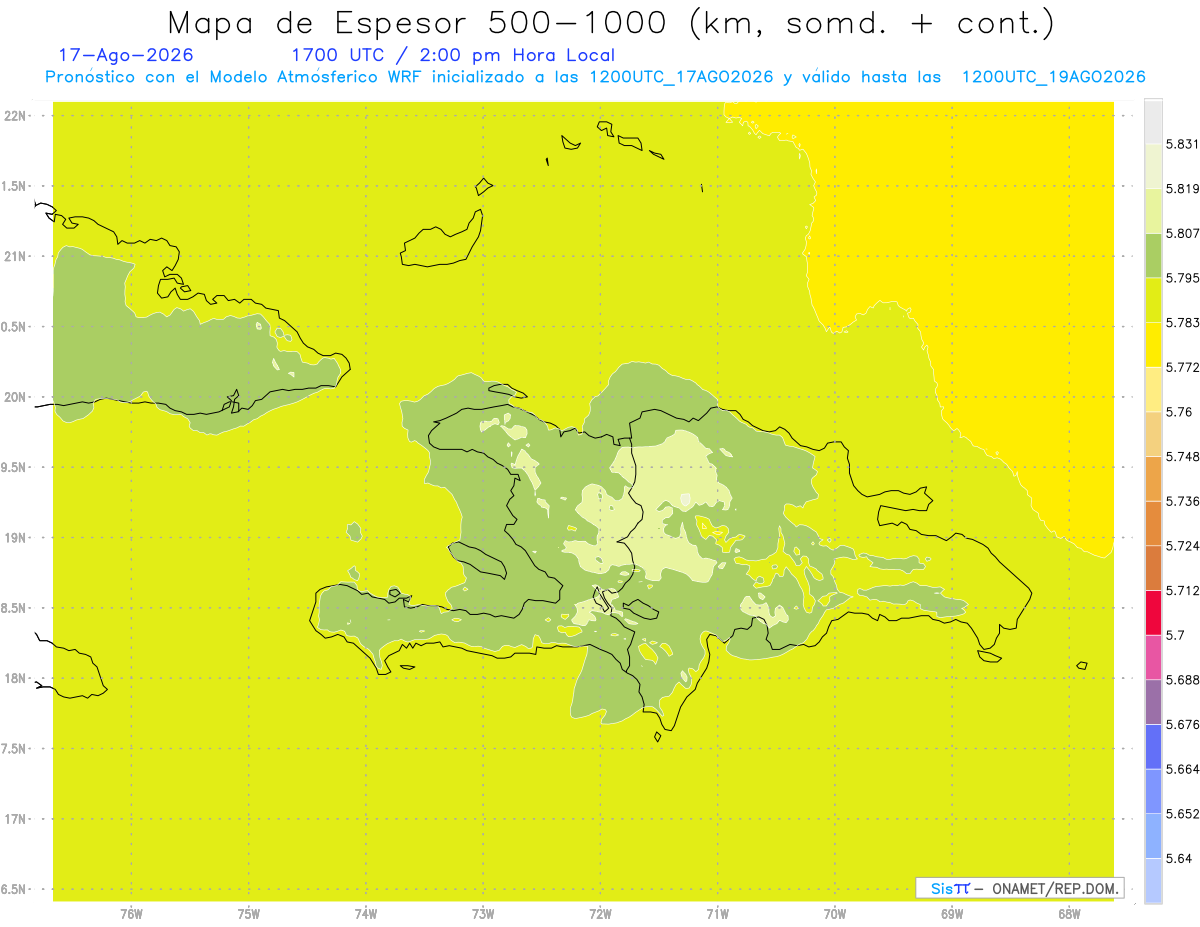Pick the yellow-green legend swatch between 5.783 and 5.795

pyautogui.click(x=1153, y=300)
